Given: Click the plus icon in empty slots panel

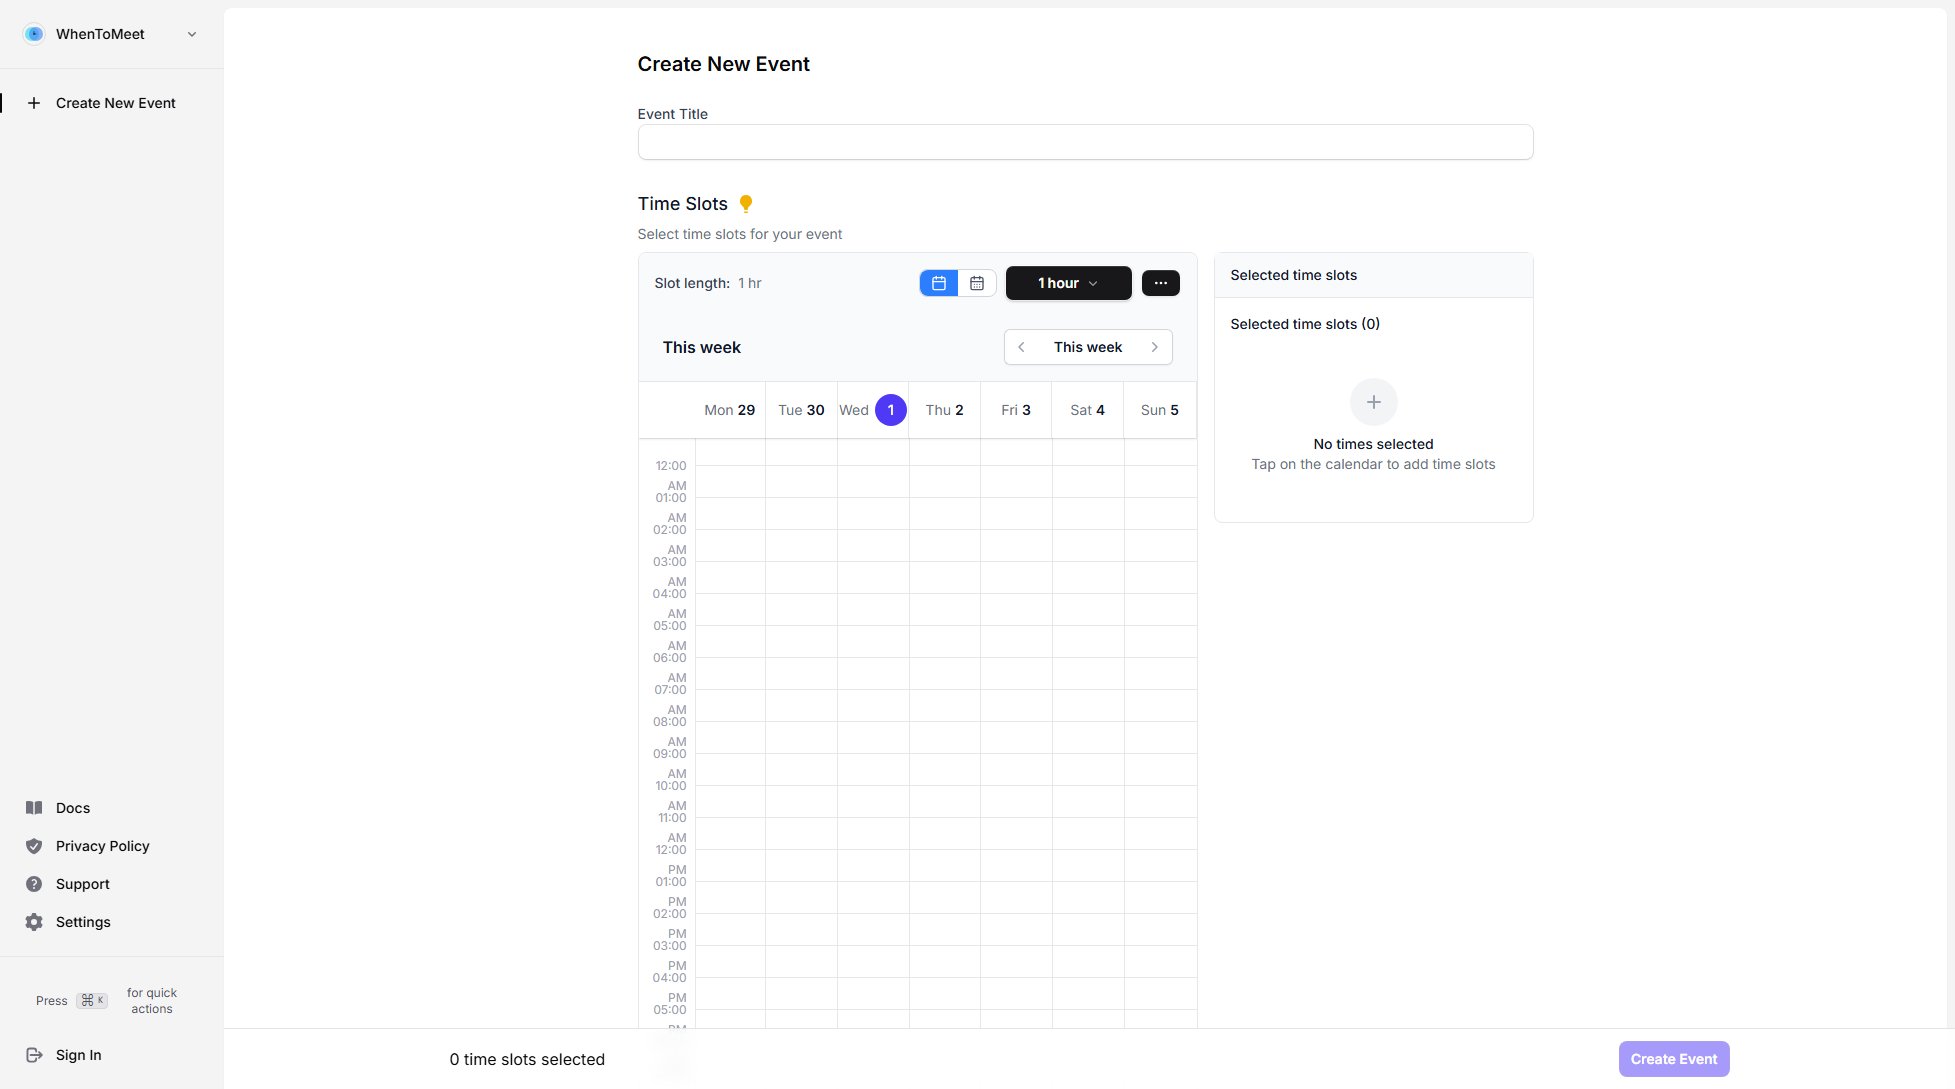Looking at the screenshot, I should pos(1373,402).
